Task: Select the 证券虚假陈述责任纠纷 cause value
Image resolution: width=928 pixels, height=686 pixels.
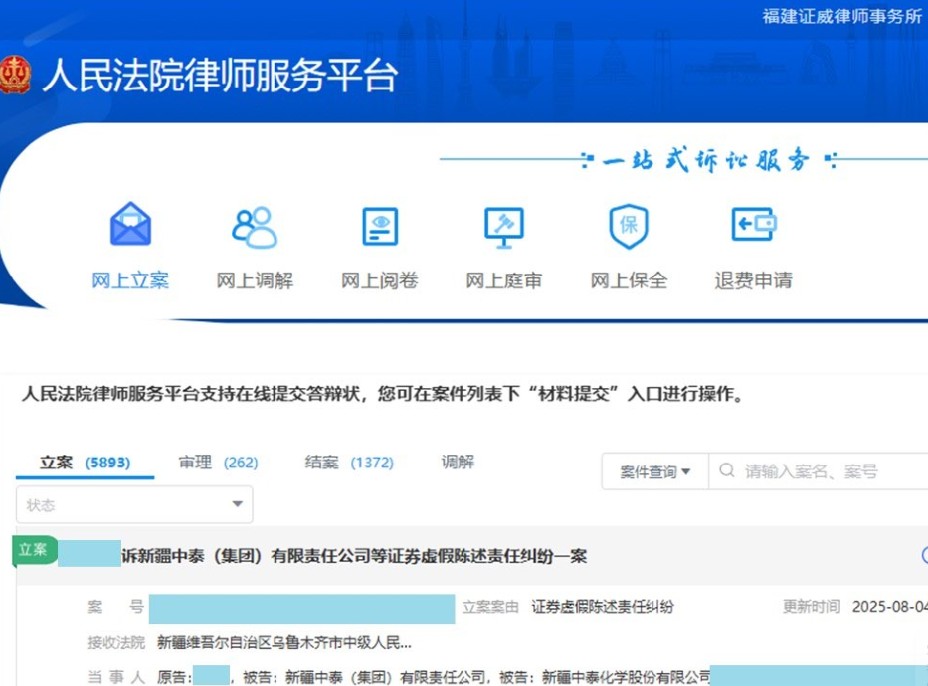Action: 602,607
